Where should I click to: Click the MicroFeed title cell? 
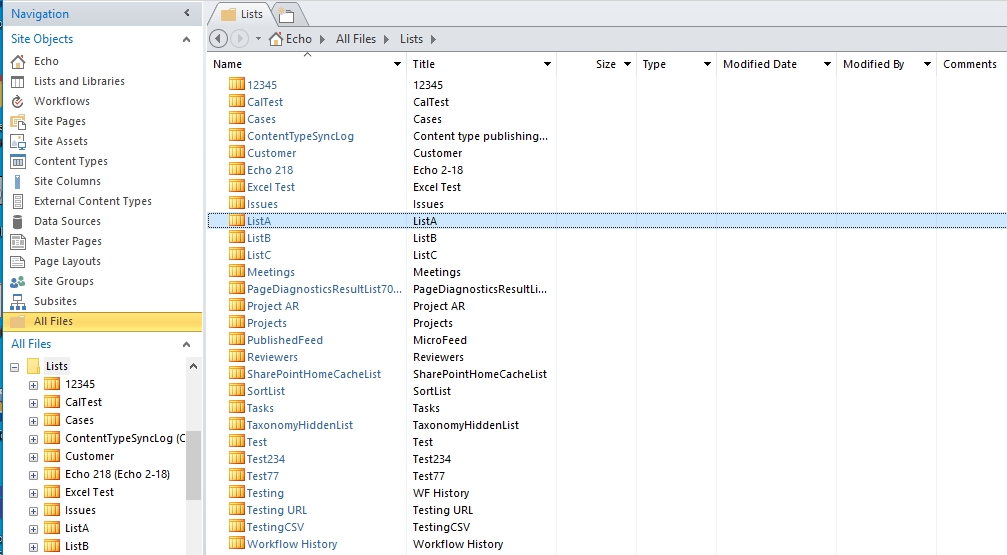click(x=440, y=340)
